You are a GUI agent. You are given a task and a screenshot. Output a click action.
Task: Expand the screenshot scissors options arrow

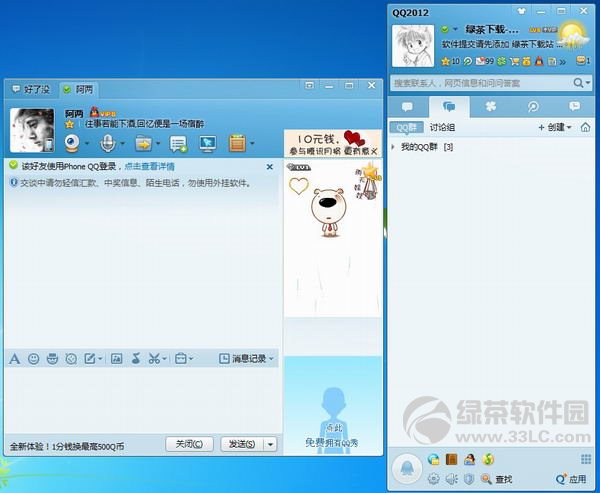(164, 359)
